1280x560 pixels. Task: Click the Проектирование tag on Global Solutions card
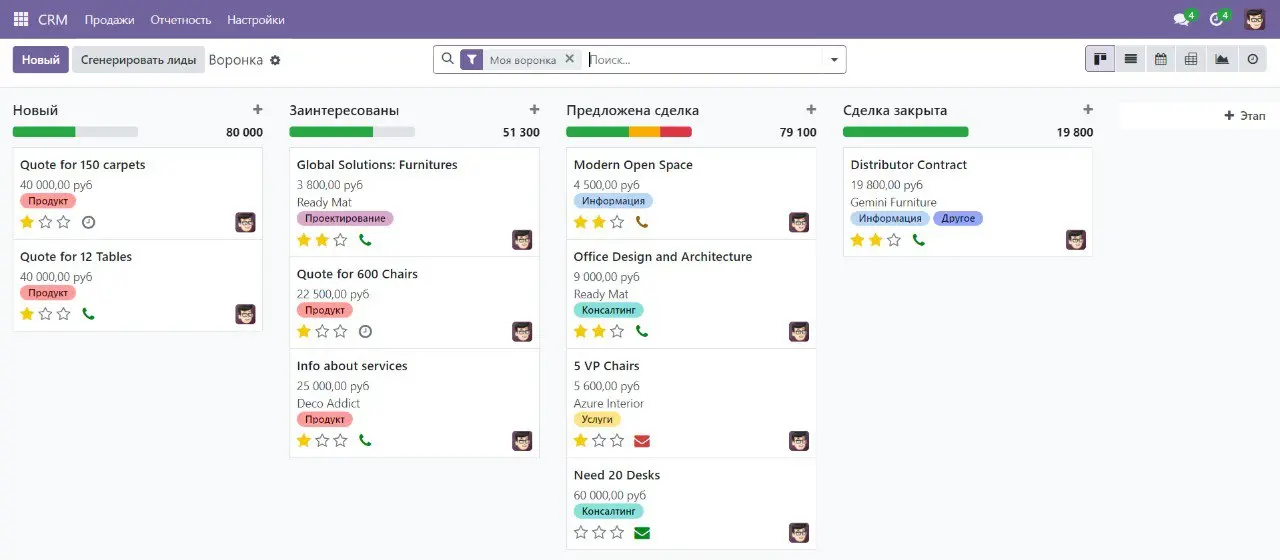[345, 218]
